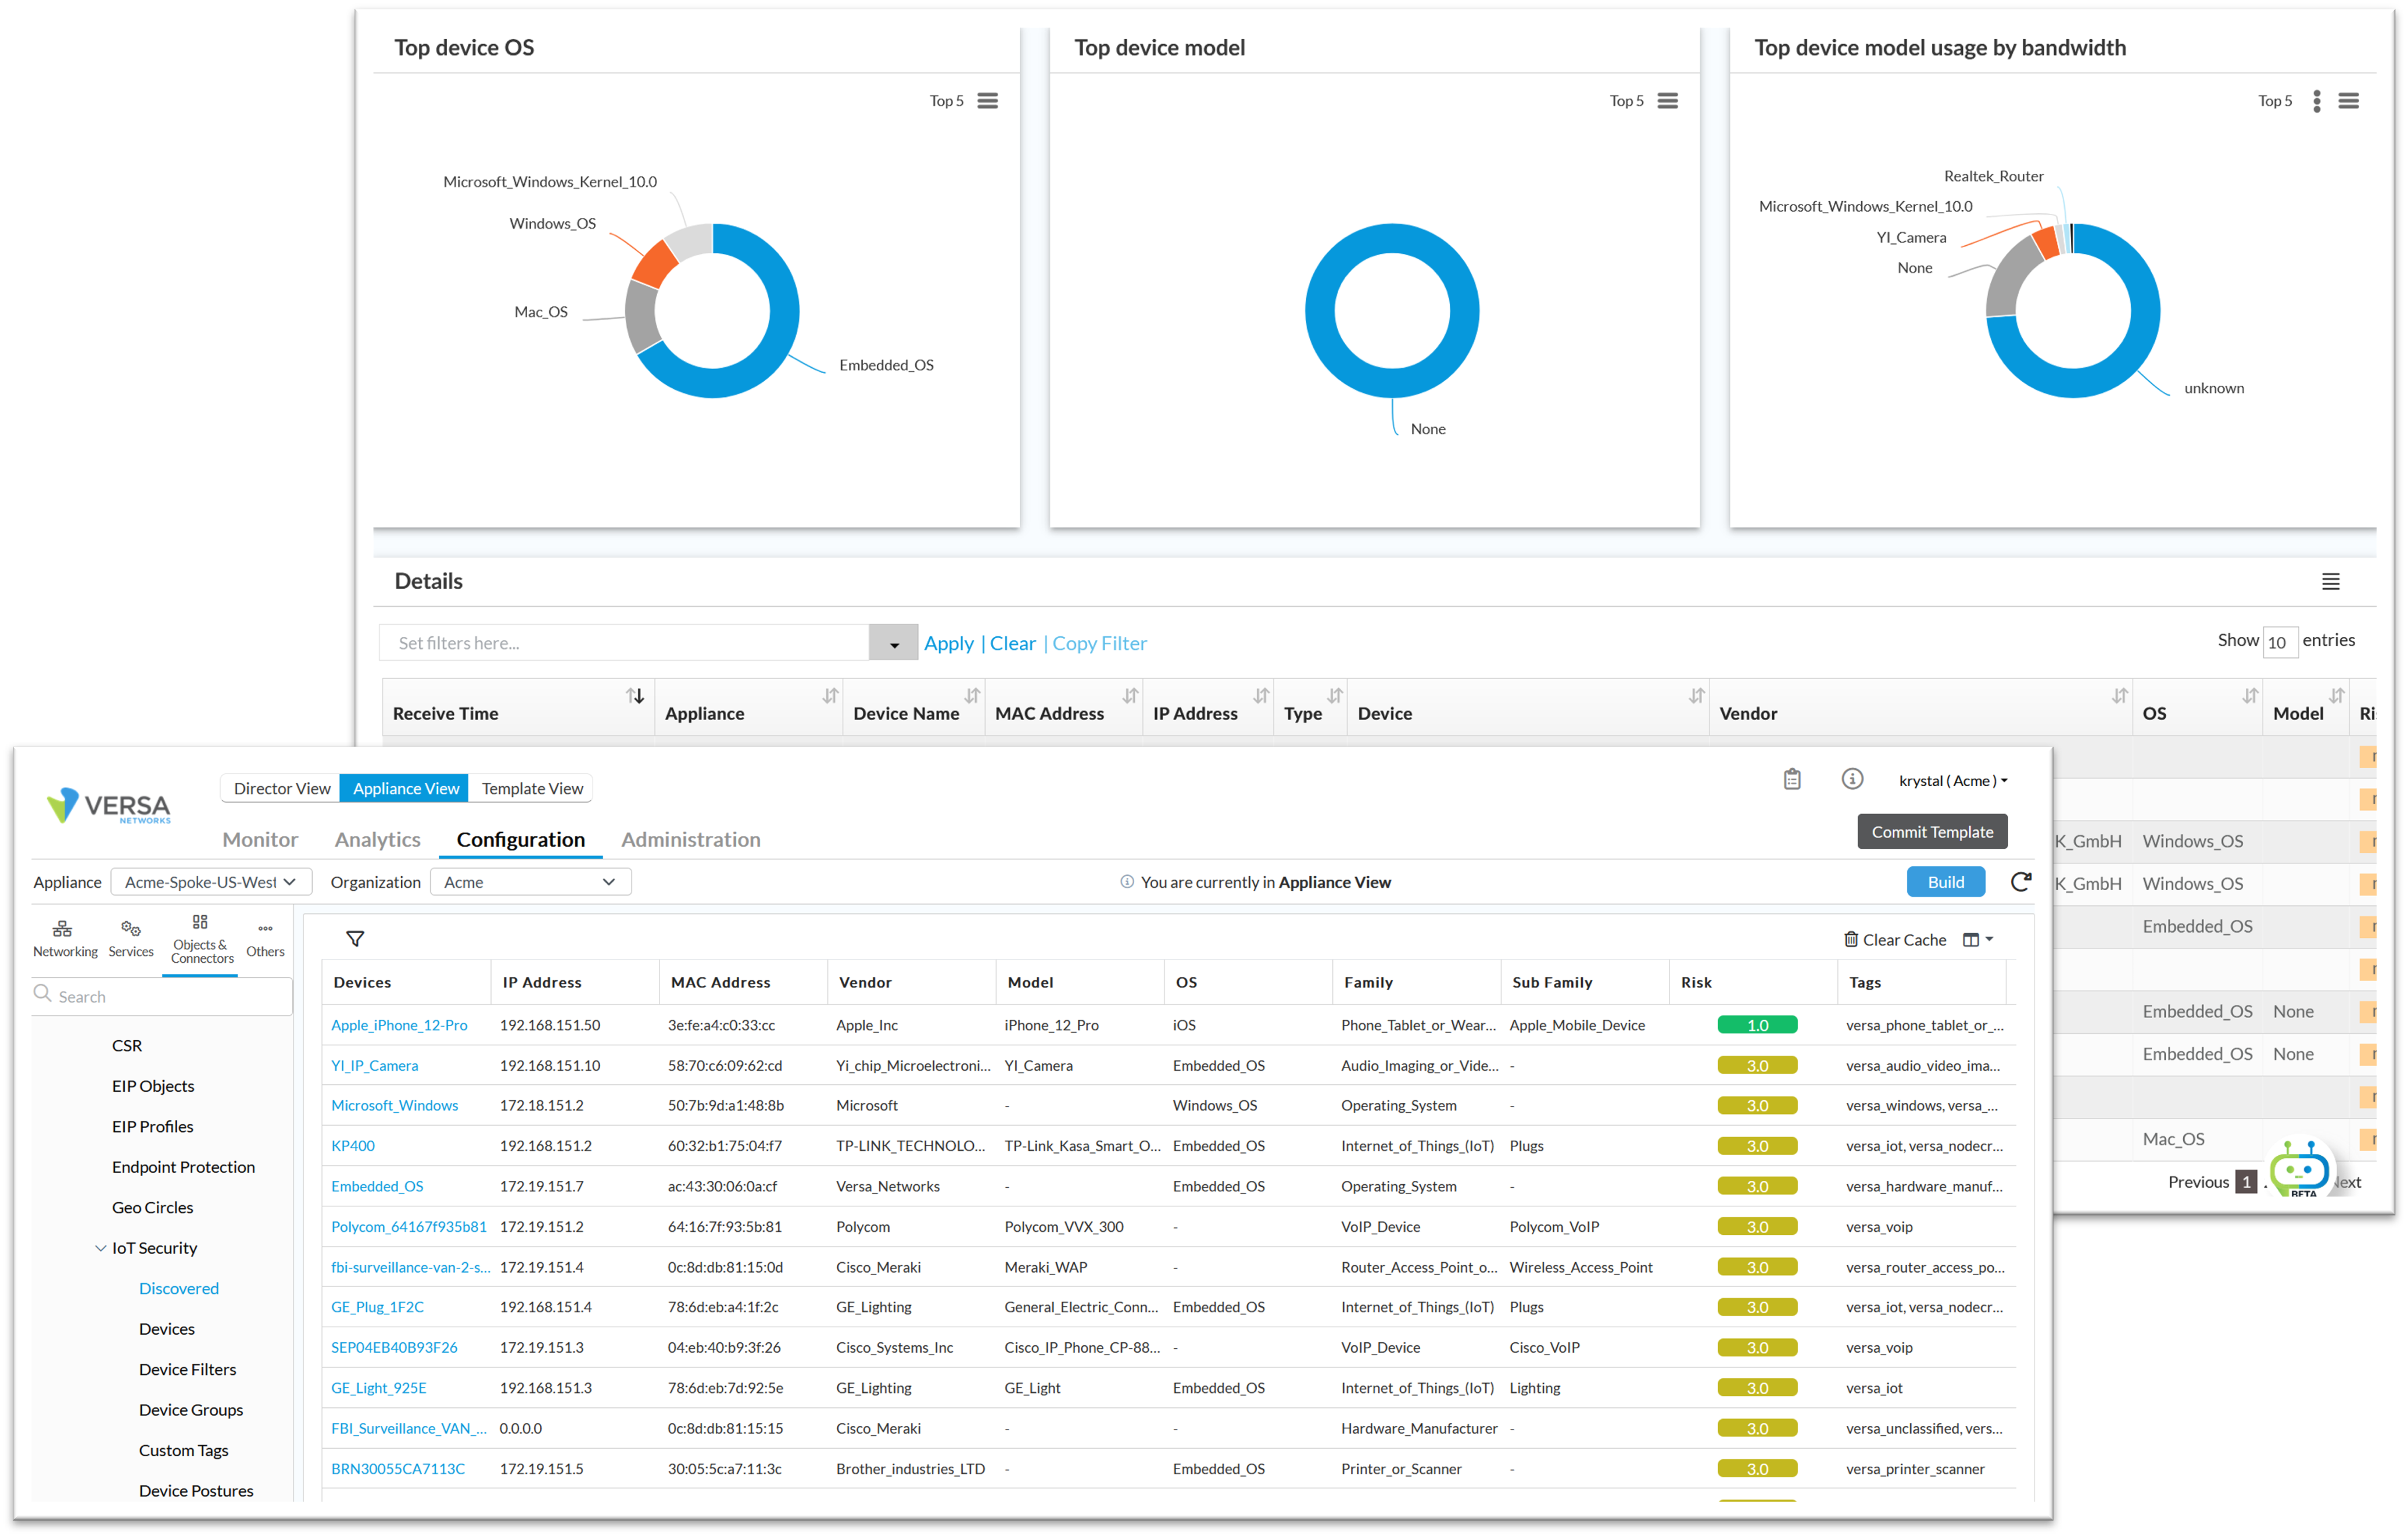Switch to the Analytics tab
2408x1537 pixels.
pyautogui.click(x=377, y=839)
